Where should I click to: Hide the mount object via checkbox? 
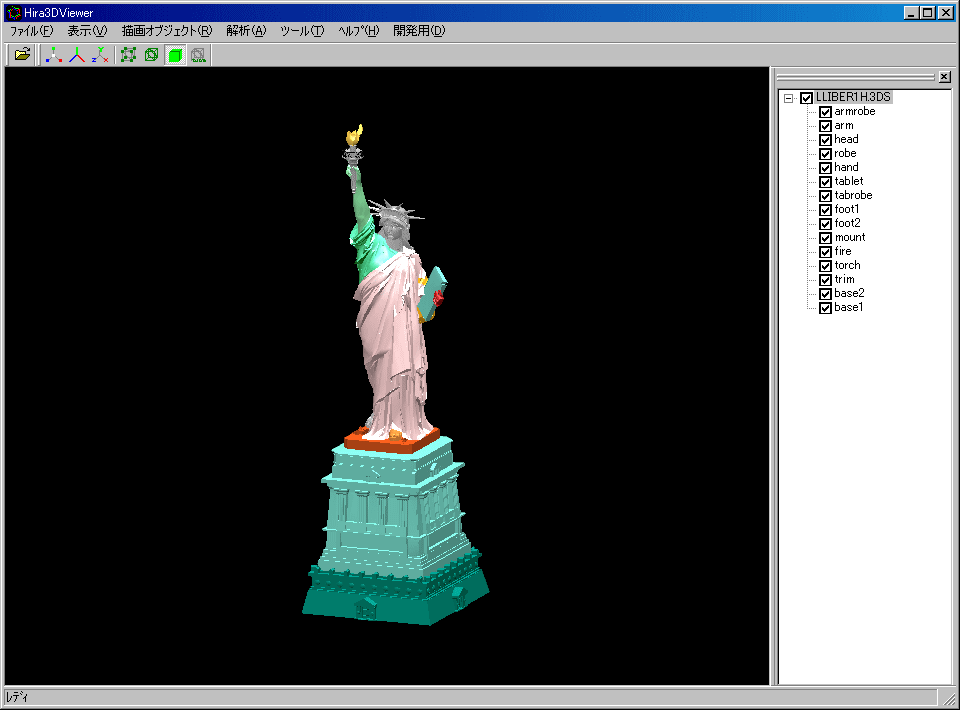coord(825,238)
